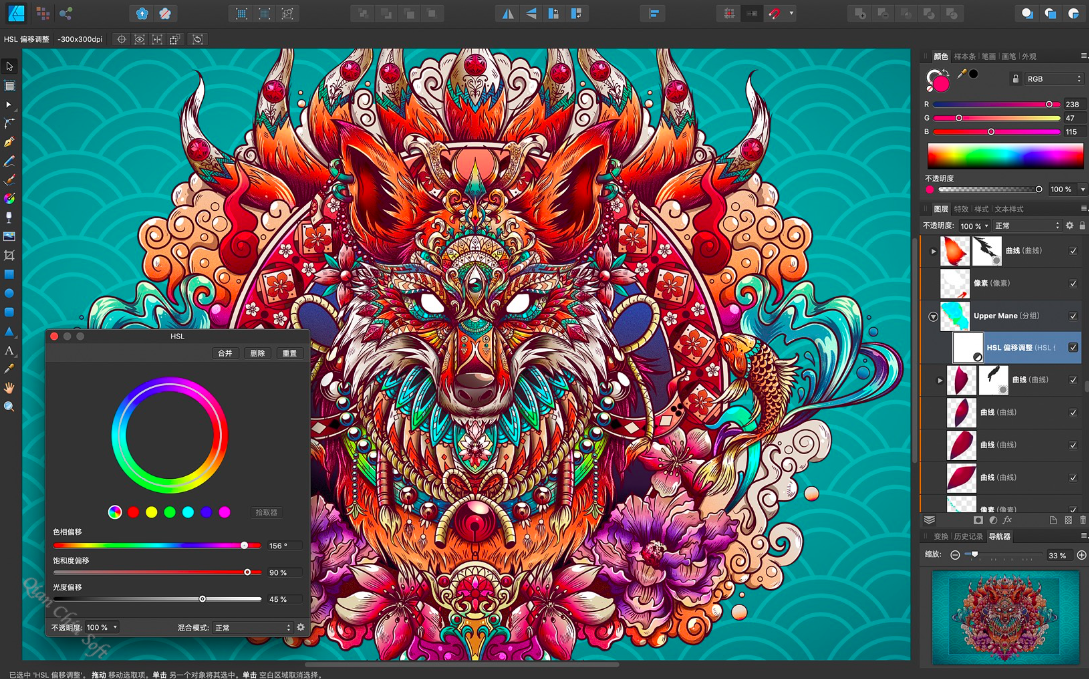Select red channel circle in HSL dialog
This screenshot has height=679, width=1089.
tap(133, 512)
